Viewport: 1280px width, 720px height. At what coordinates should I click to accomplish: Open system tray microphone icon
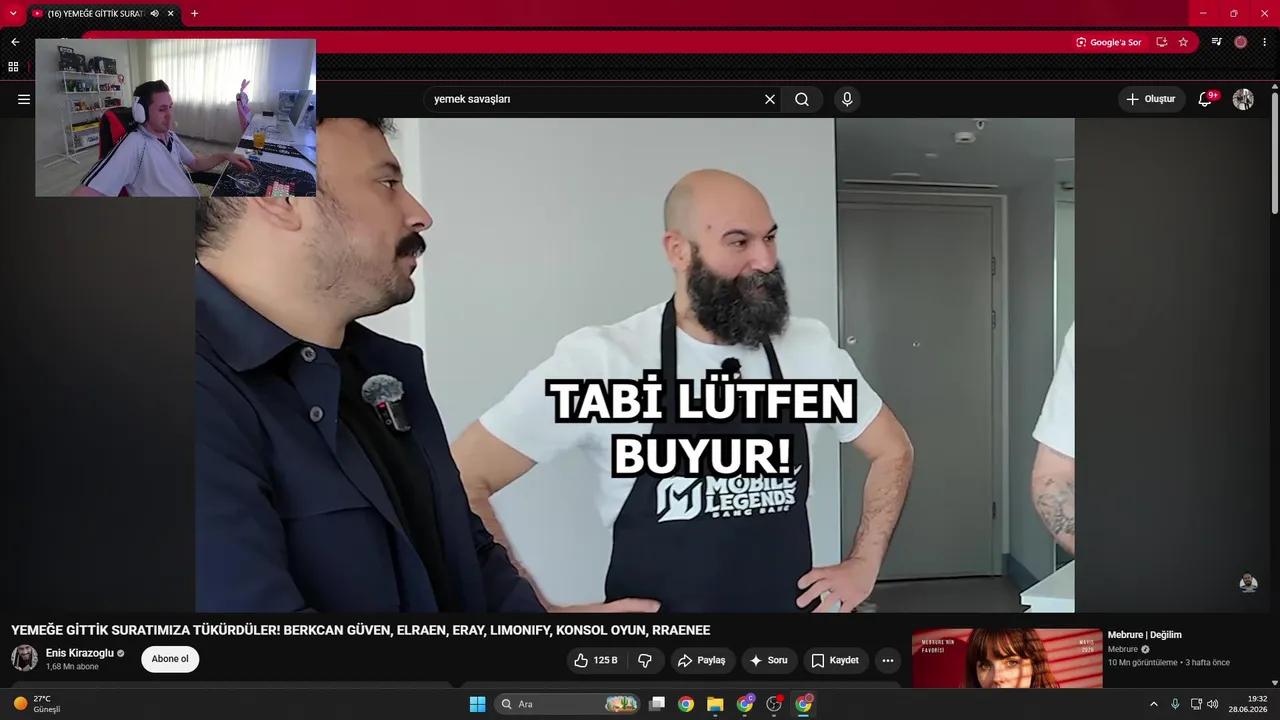[x=1175, y=704]
